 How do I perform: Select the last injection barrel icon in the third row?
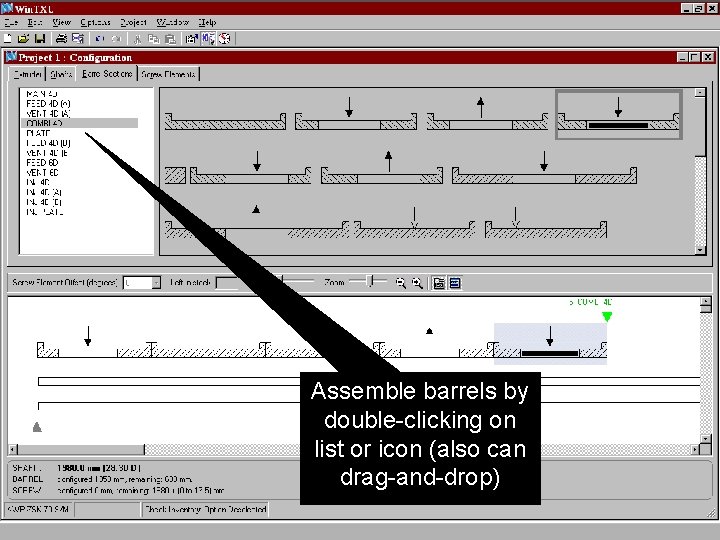(x=546, y=223)
